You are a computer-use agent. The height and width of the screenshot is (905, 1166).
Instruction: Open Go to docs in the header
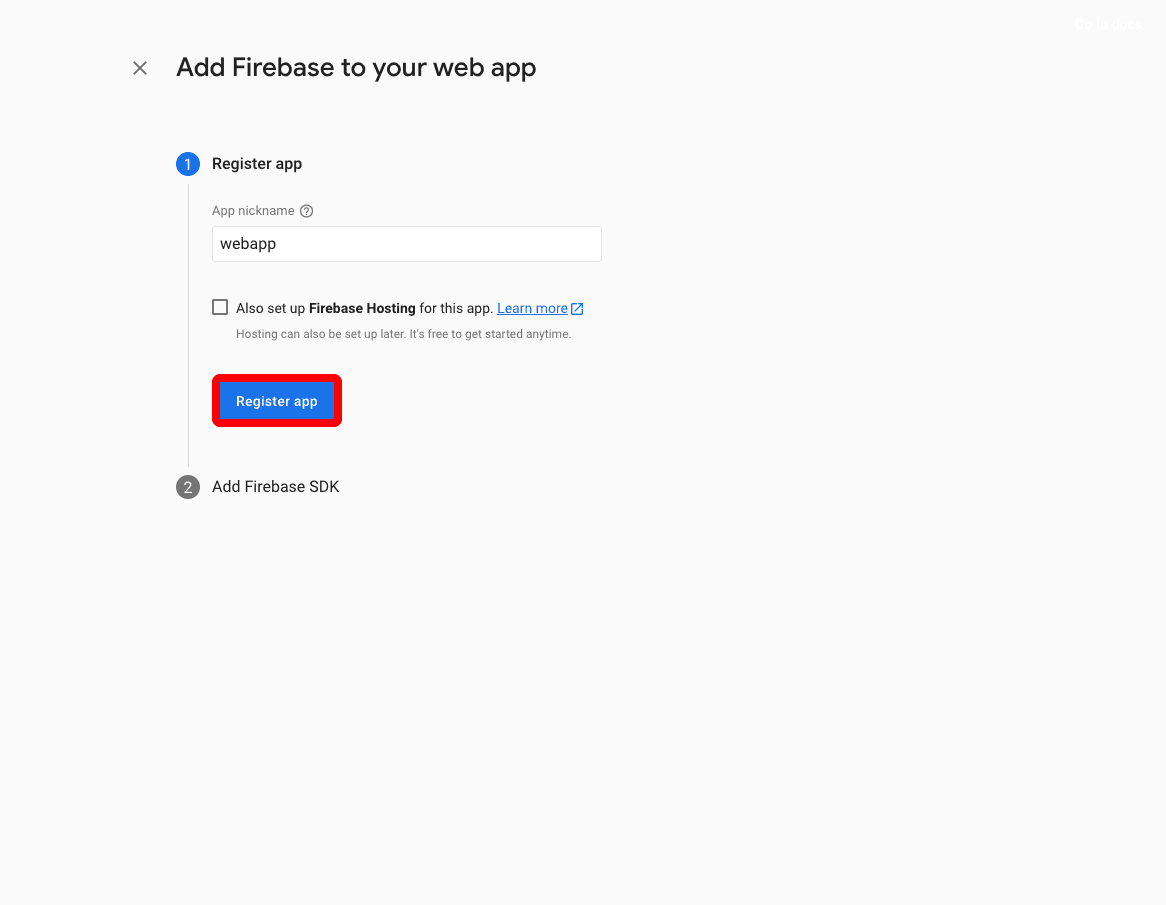1107,24
